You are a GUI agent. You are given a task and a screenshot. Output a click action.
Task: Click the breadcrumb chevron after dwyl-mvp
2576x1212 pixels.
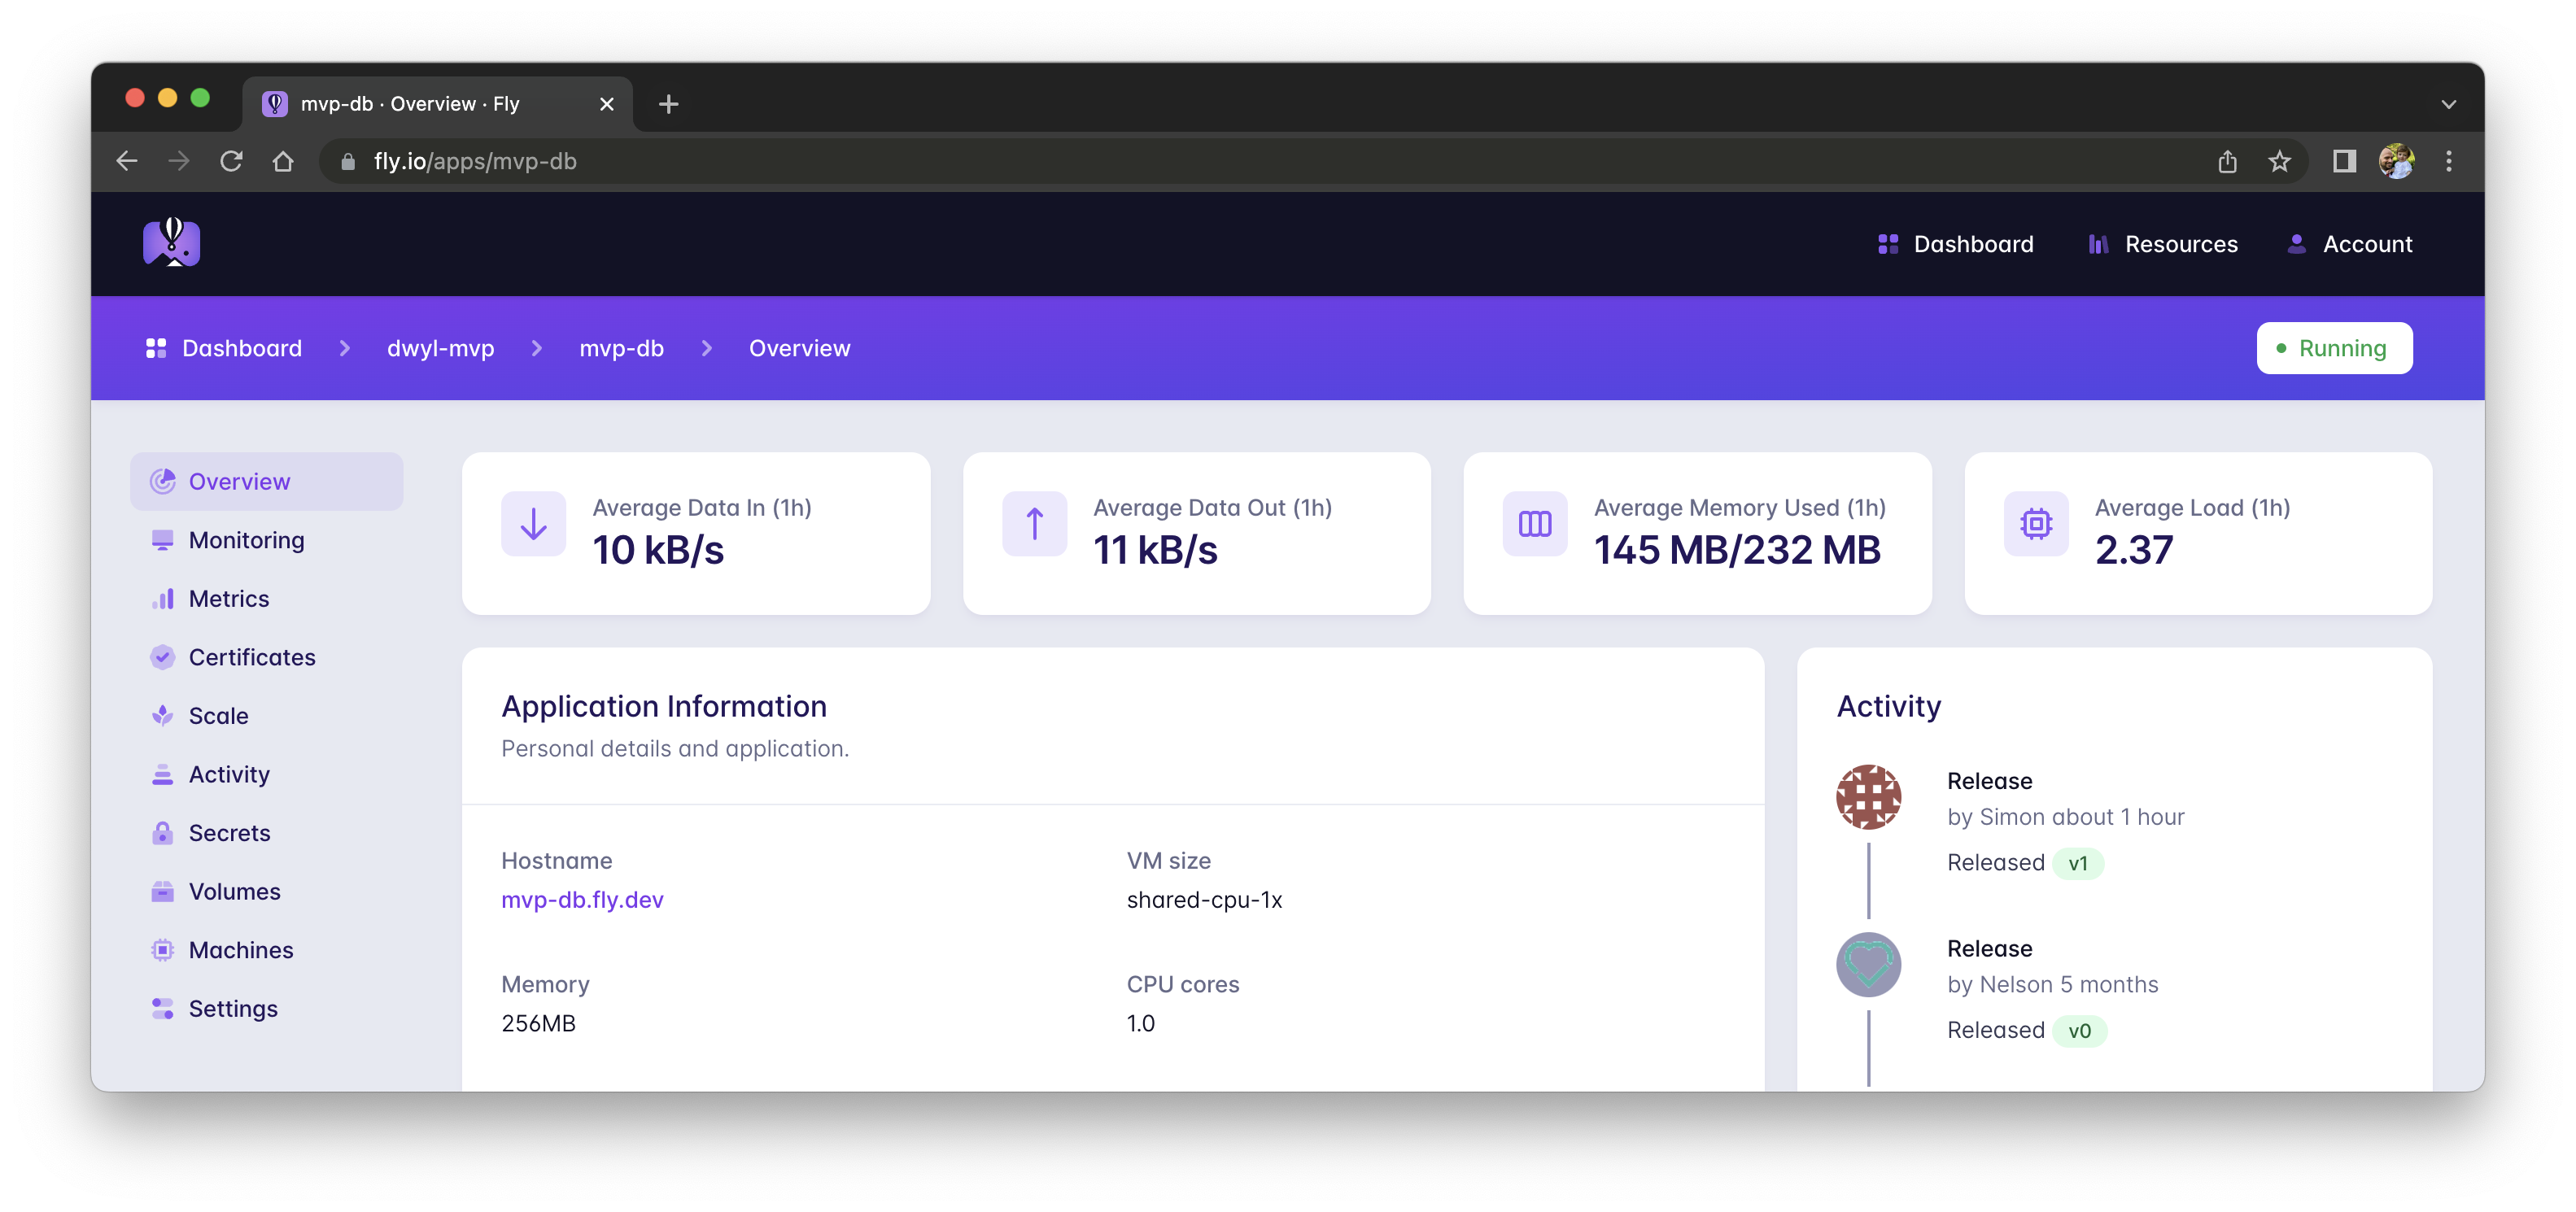click(537, 348)
